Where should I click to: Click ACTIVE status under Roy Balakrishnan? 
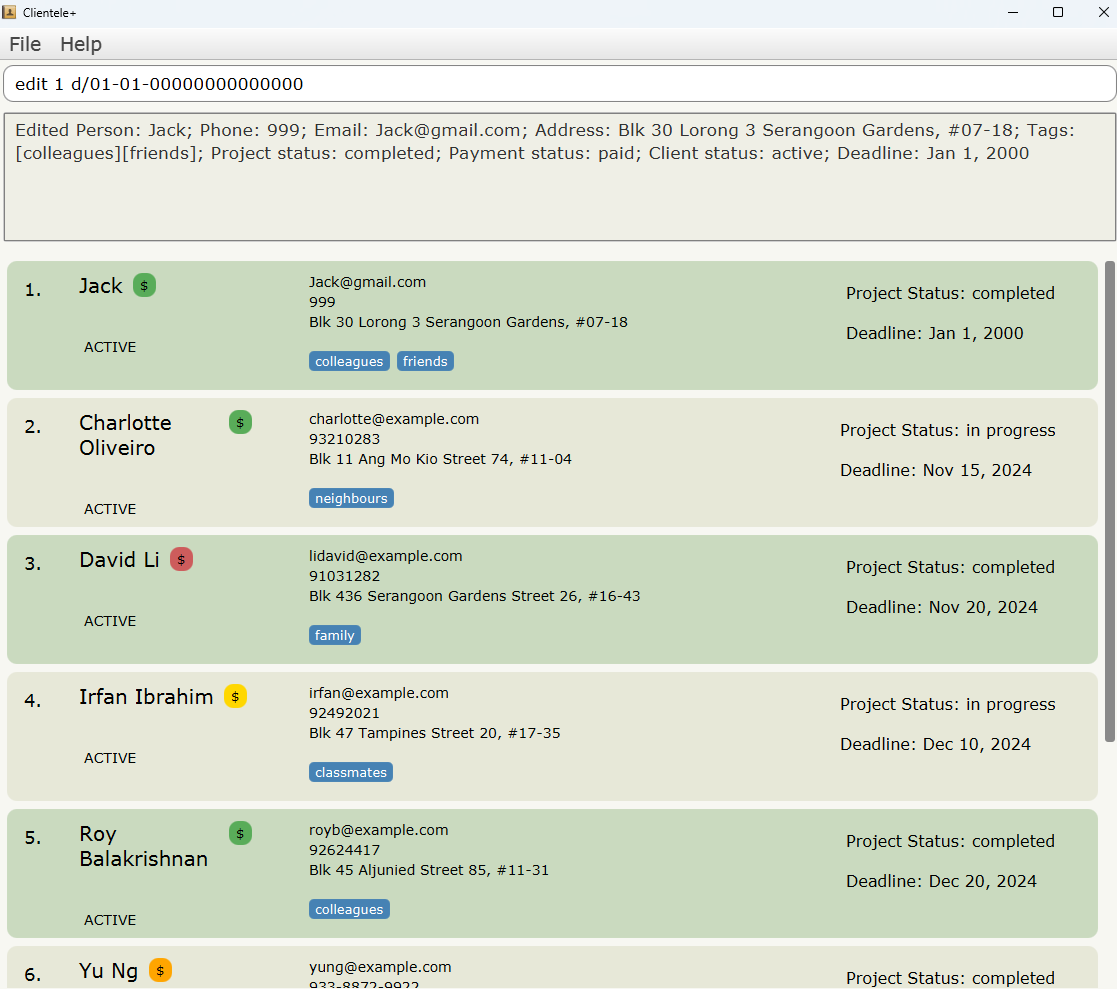110,920
